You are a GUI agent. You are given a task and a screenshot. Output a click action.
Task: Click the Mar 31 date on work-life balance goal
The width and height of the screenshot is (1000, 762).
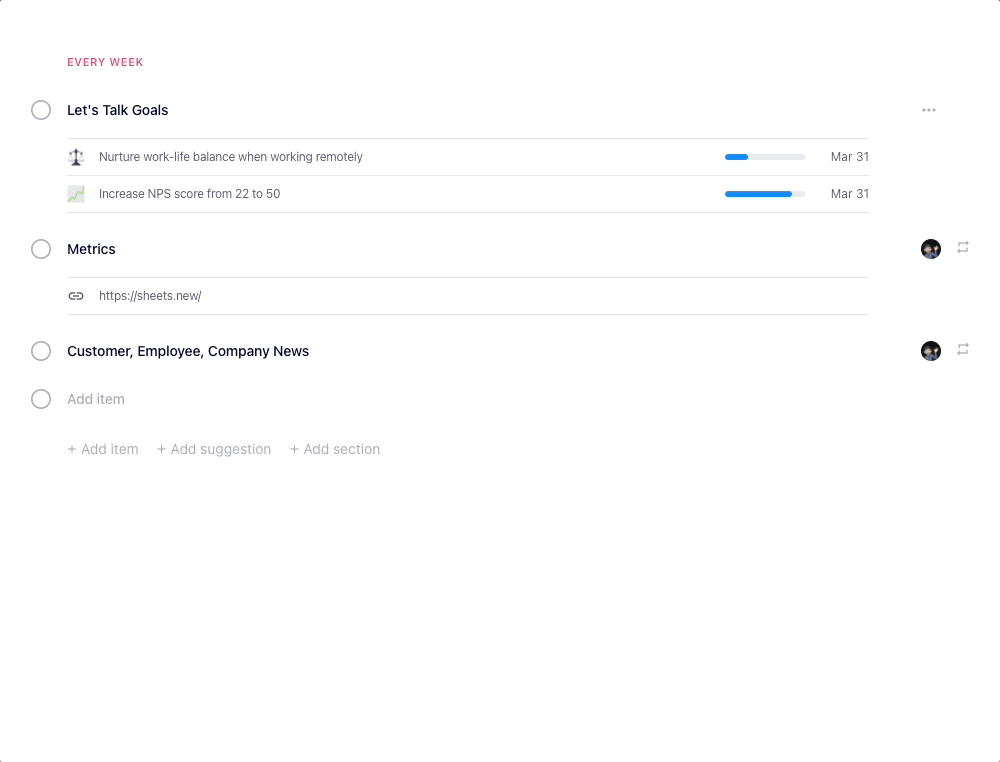pyautogui.click(x=849, y=157)
